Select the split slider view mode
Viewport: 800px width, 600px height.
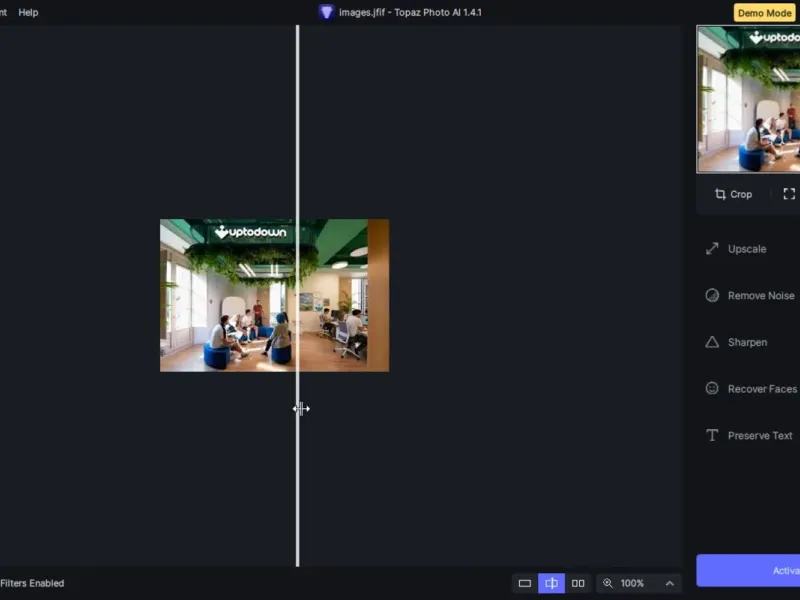pyautogui.click(x=552, y=583)
